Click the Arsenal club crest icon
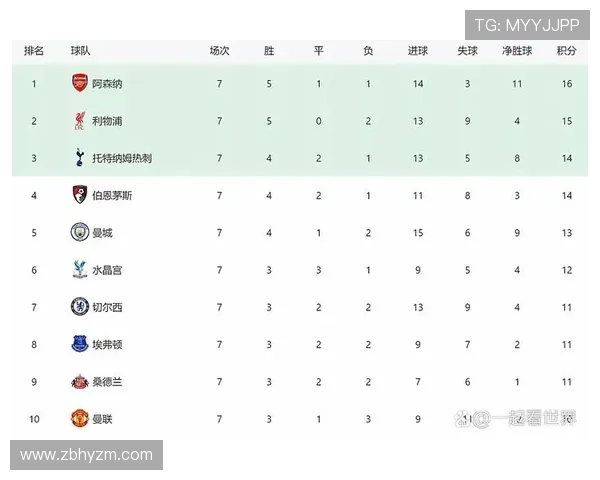The width and height of the screenshot is (600, 480). click(x=80, y=84)
